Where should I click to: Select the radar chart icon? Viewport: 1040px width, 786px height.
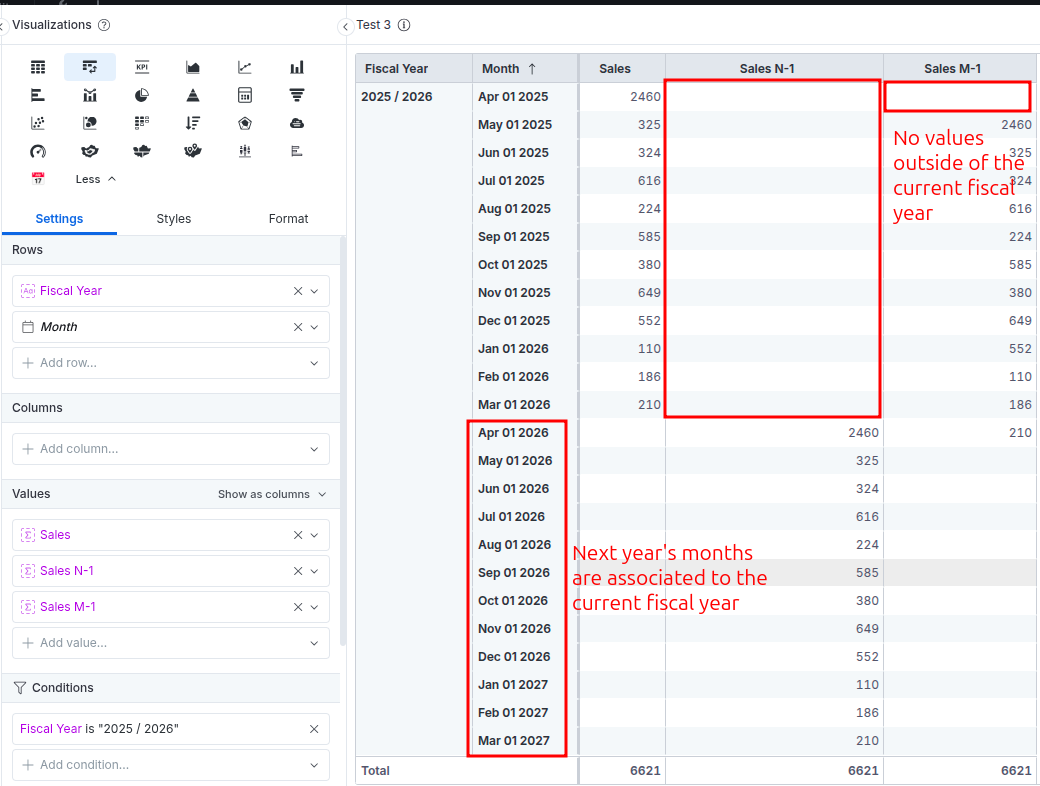pyautogui.click(x=245, y=123)
